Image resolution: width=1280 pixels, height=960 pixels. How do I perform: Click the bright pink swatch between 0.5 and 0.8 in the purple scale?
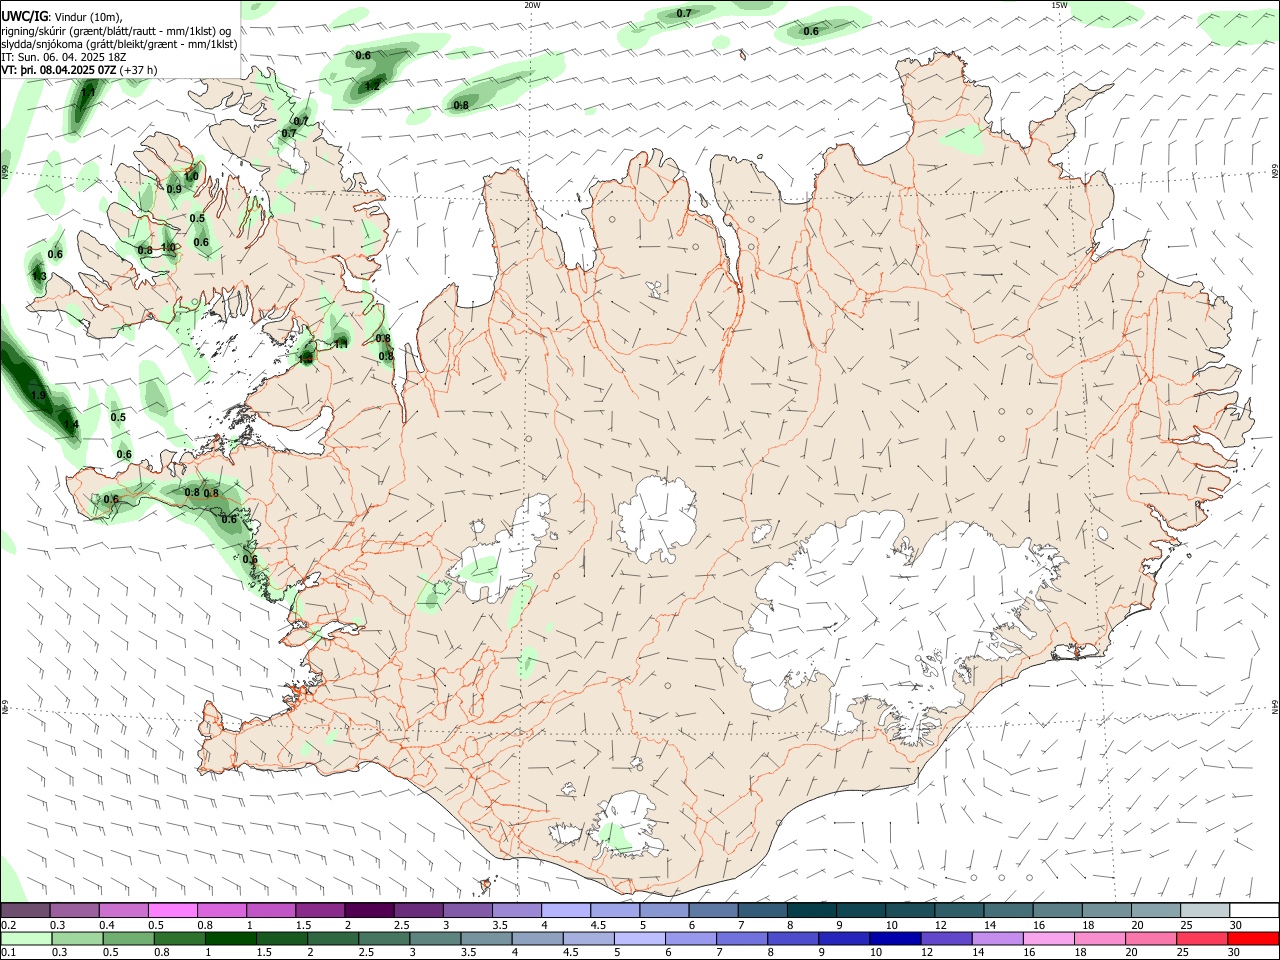[173, 911]
